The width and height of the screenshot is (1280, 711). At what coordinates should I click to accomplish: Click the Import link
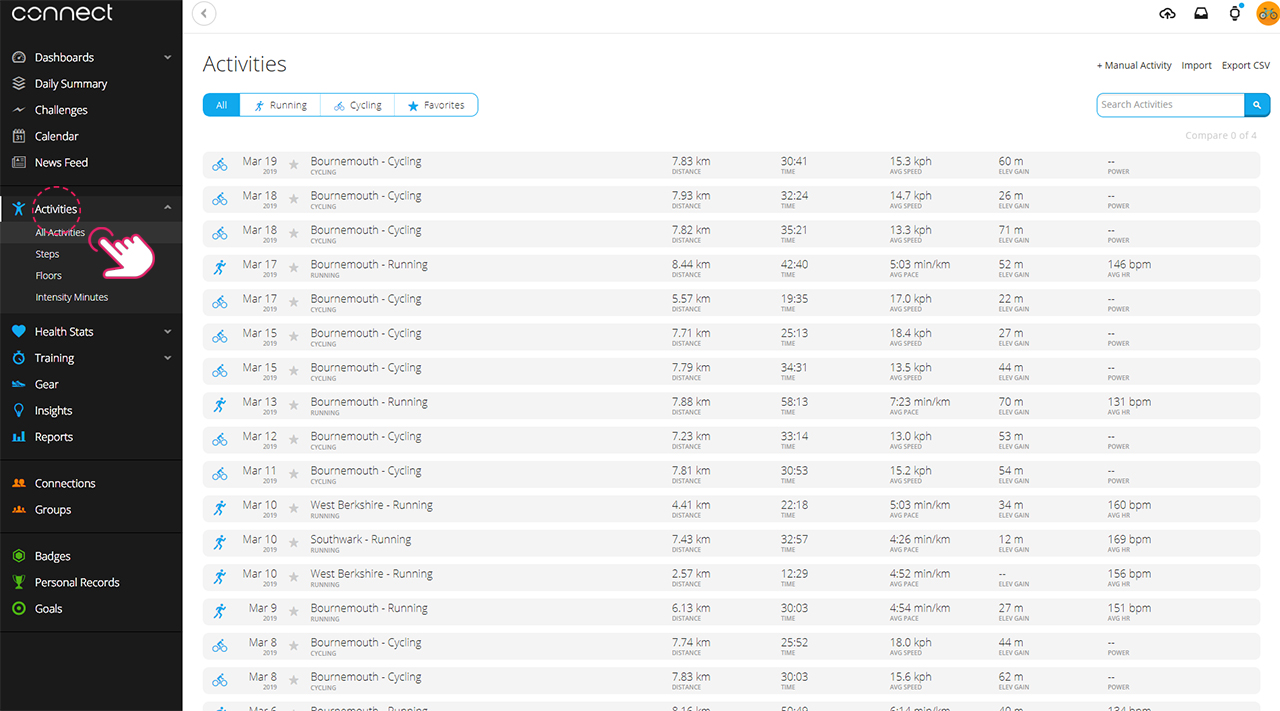coord(1196,65)
